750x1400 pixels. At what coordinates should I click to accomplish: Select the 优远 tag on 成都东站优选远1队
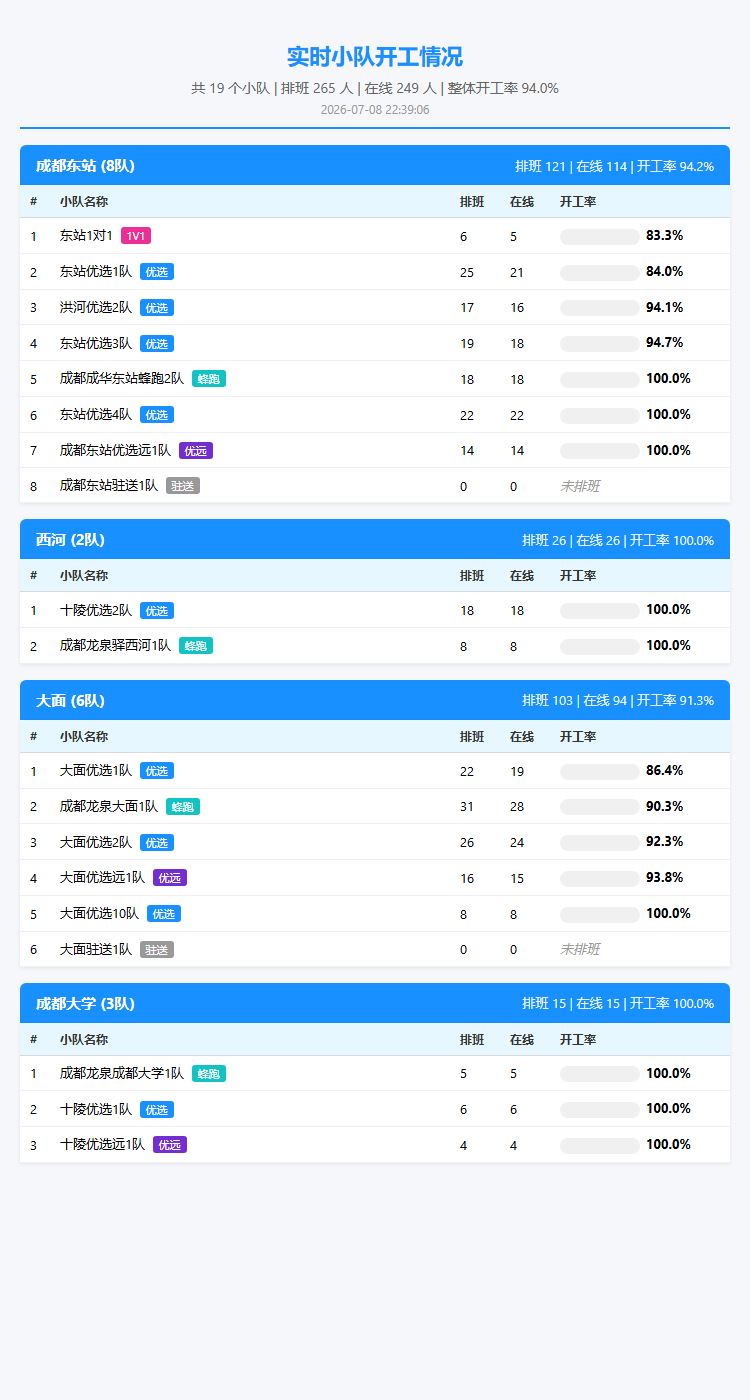(196, 451)
